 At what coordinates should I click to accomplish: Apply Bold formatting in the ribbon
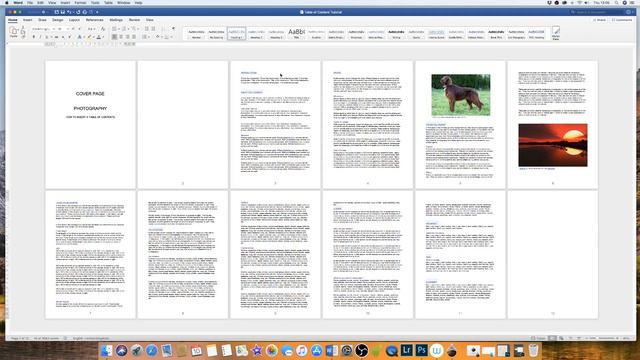coord(33,37)
